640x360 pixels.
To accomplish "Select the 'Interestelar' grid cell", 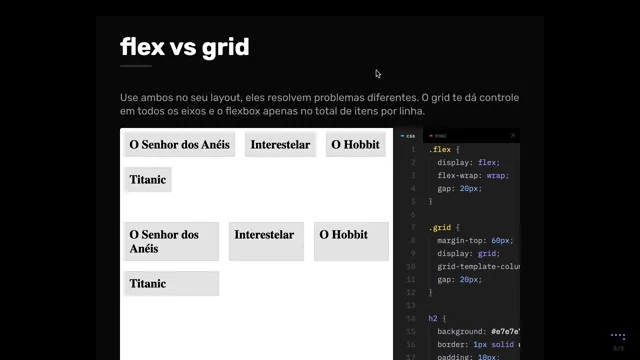I will pos(267,242).
